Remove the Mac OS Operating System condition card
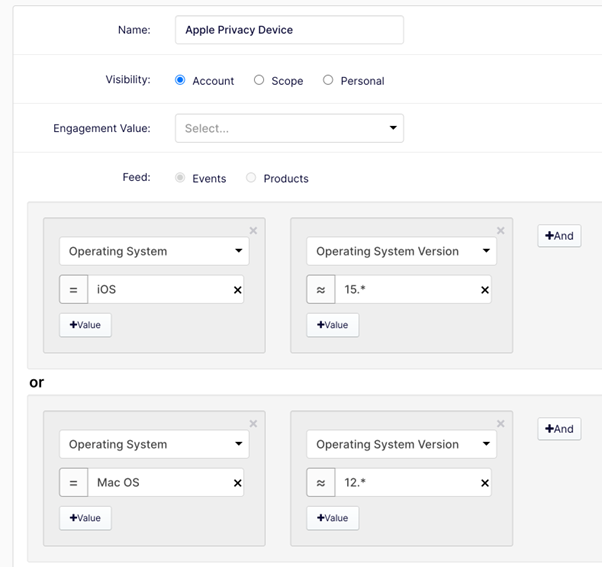Screen dimensions: 602x567 [253, 424]
